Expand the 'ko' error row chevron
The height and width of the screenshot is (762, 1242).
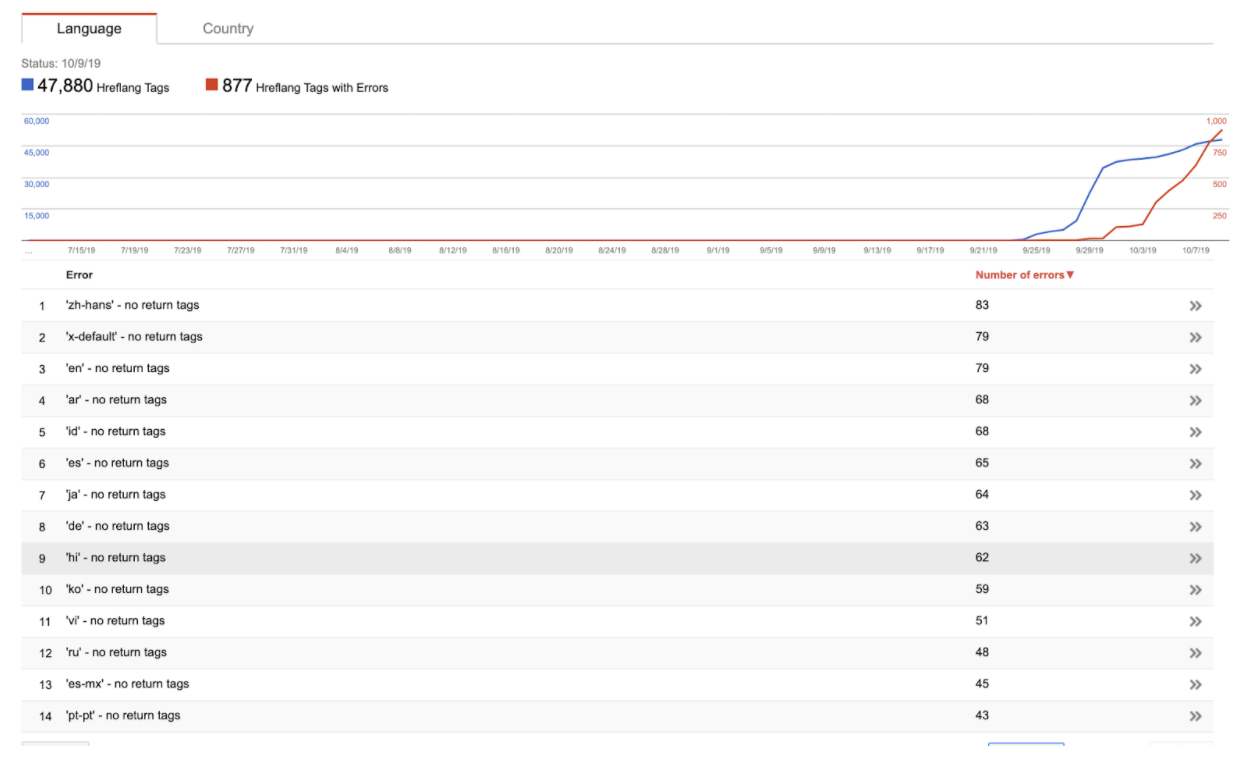(x=1195, y=590)
